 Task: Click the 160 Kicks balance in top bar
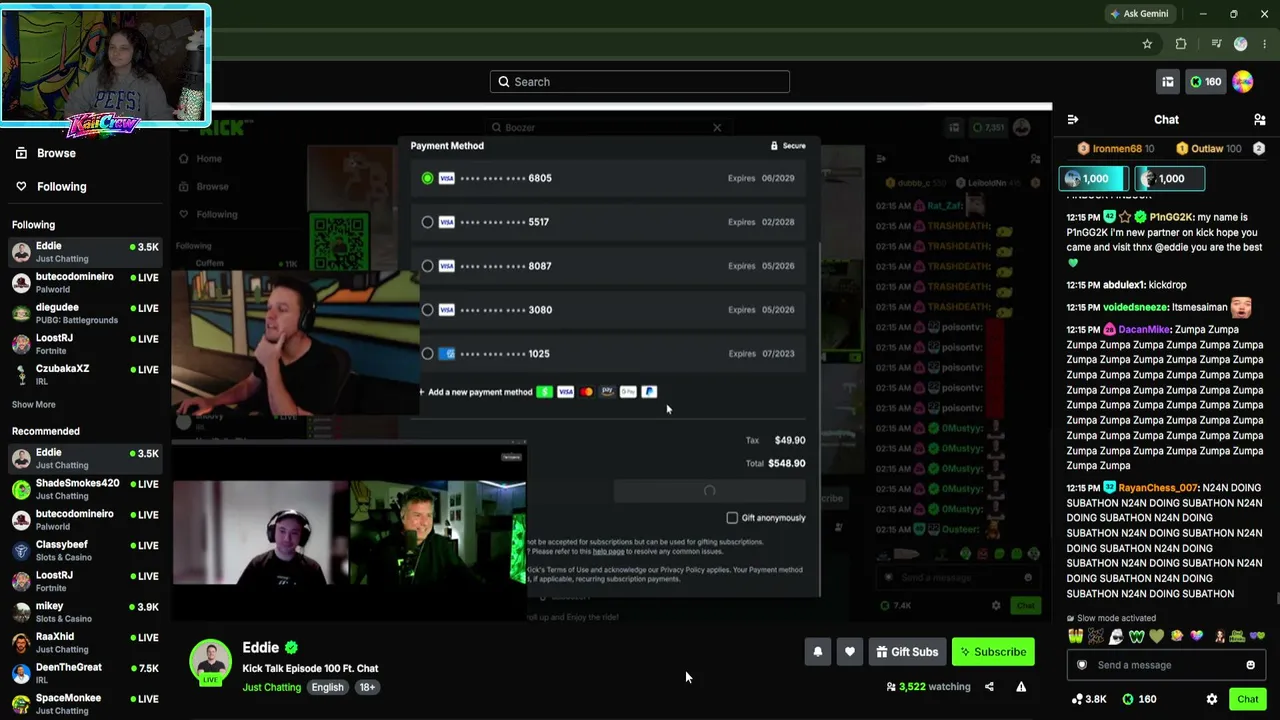tap(1204, 82)
